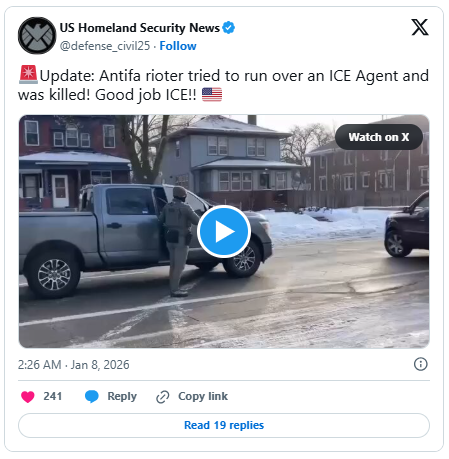
Task: Click the 241 likes count
Action: click(53, 396)
